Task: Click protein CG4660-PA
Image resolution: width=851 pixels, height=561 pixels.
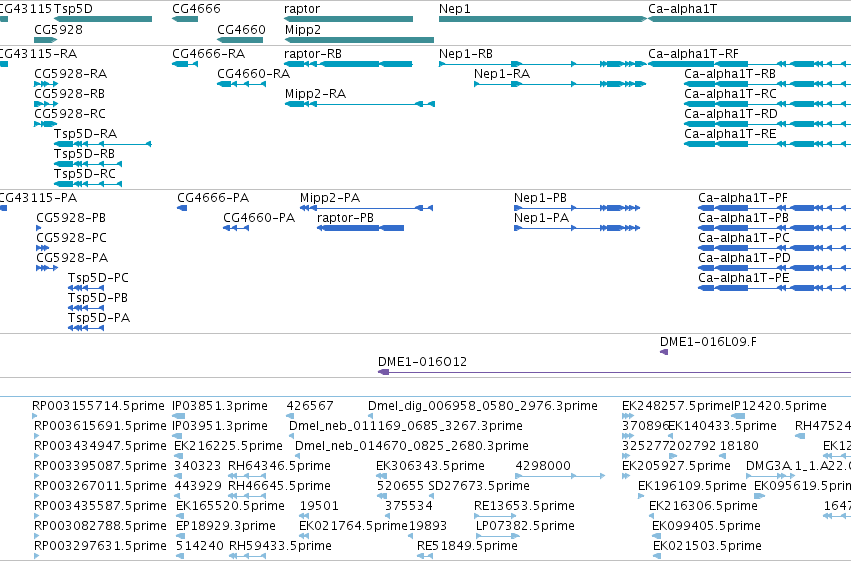Action: [x=259, y=218]
